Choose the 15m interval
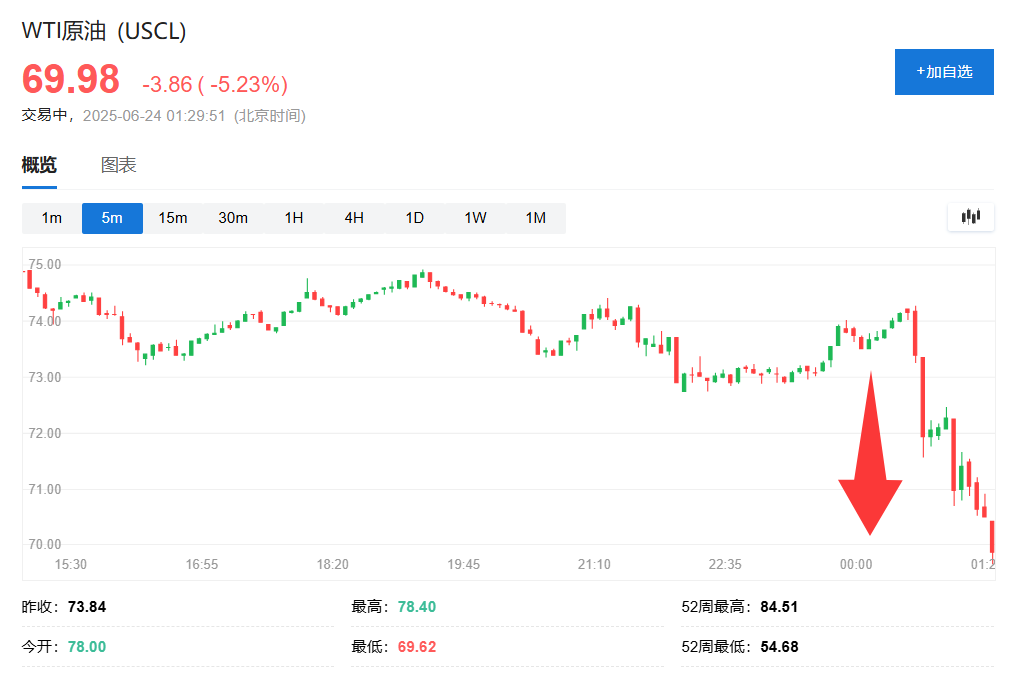Screen dimensions: 1015x693 (x=173, y=218)
